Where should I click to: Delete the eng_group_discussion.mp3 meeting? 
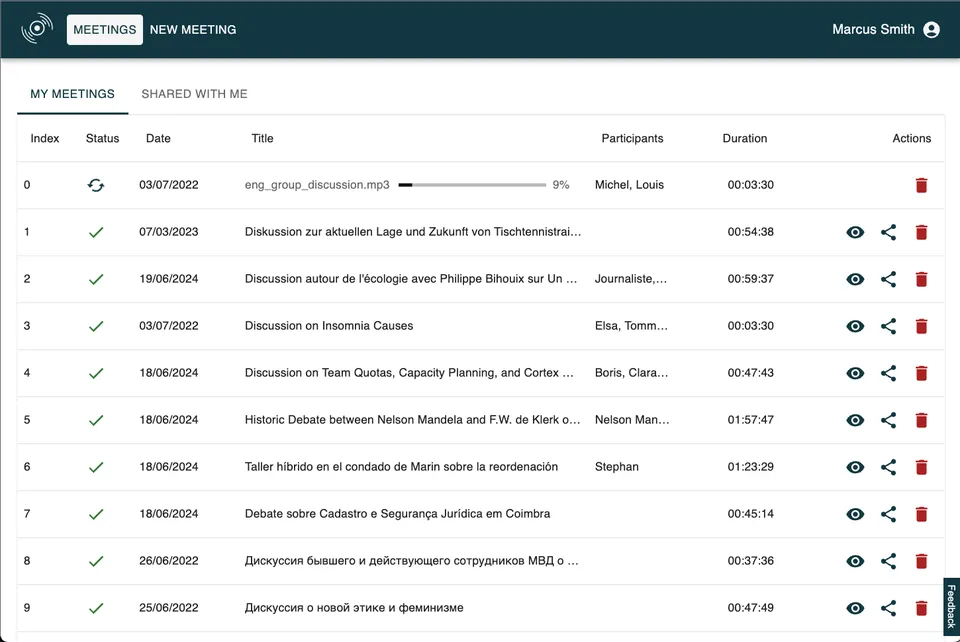[x=921, y=185]
